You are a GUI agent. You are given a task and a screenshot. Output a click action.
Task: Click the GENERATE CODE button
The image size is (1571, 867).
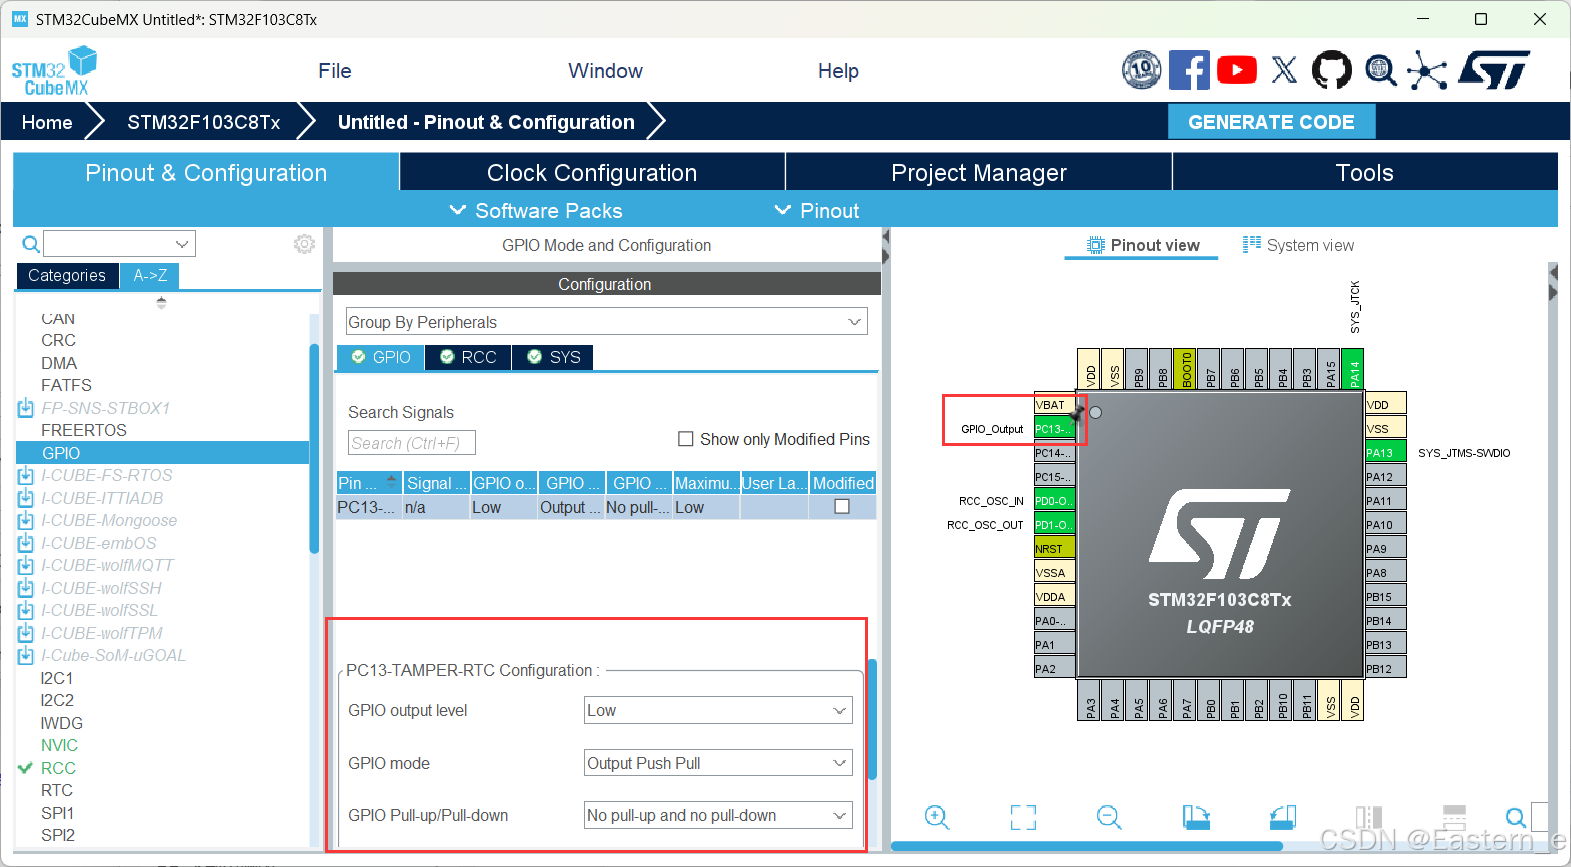1271,122
